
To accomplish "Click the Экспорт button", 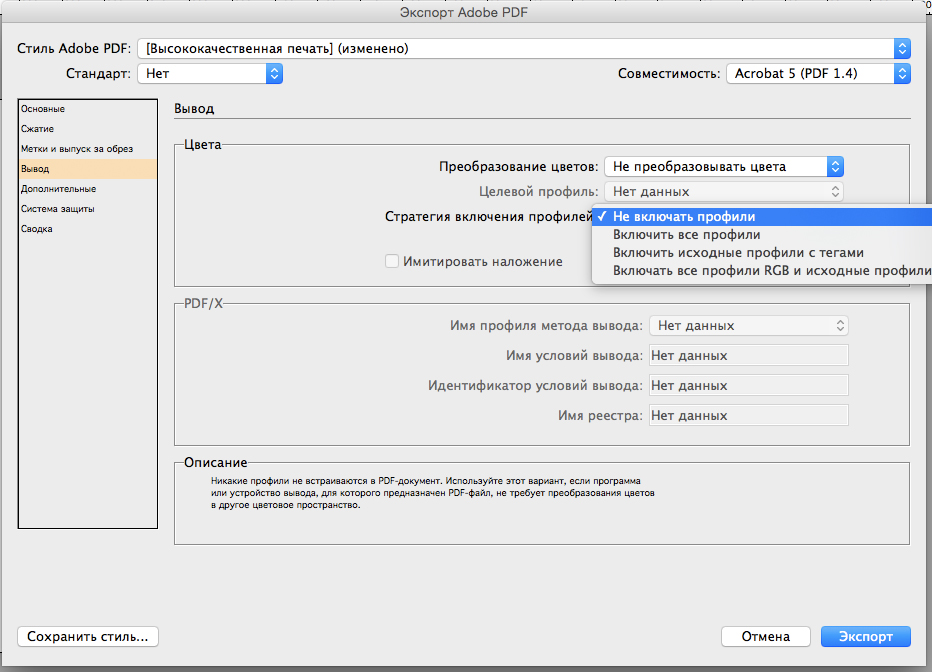I will 865,636.
